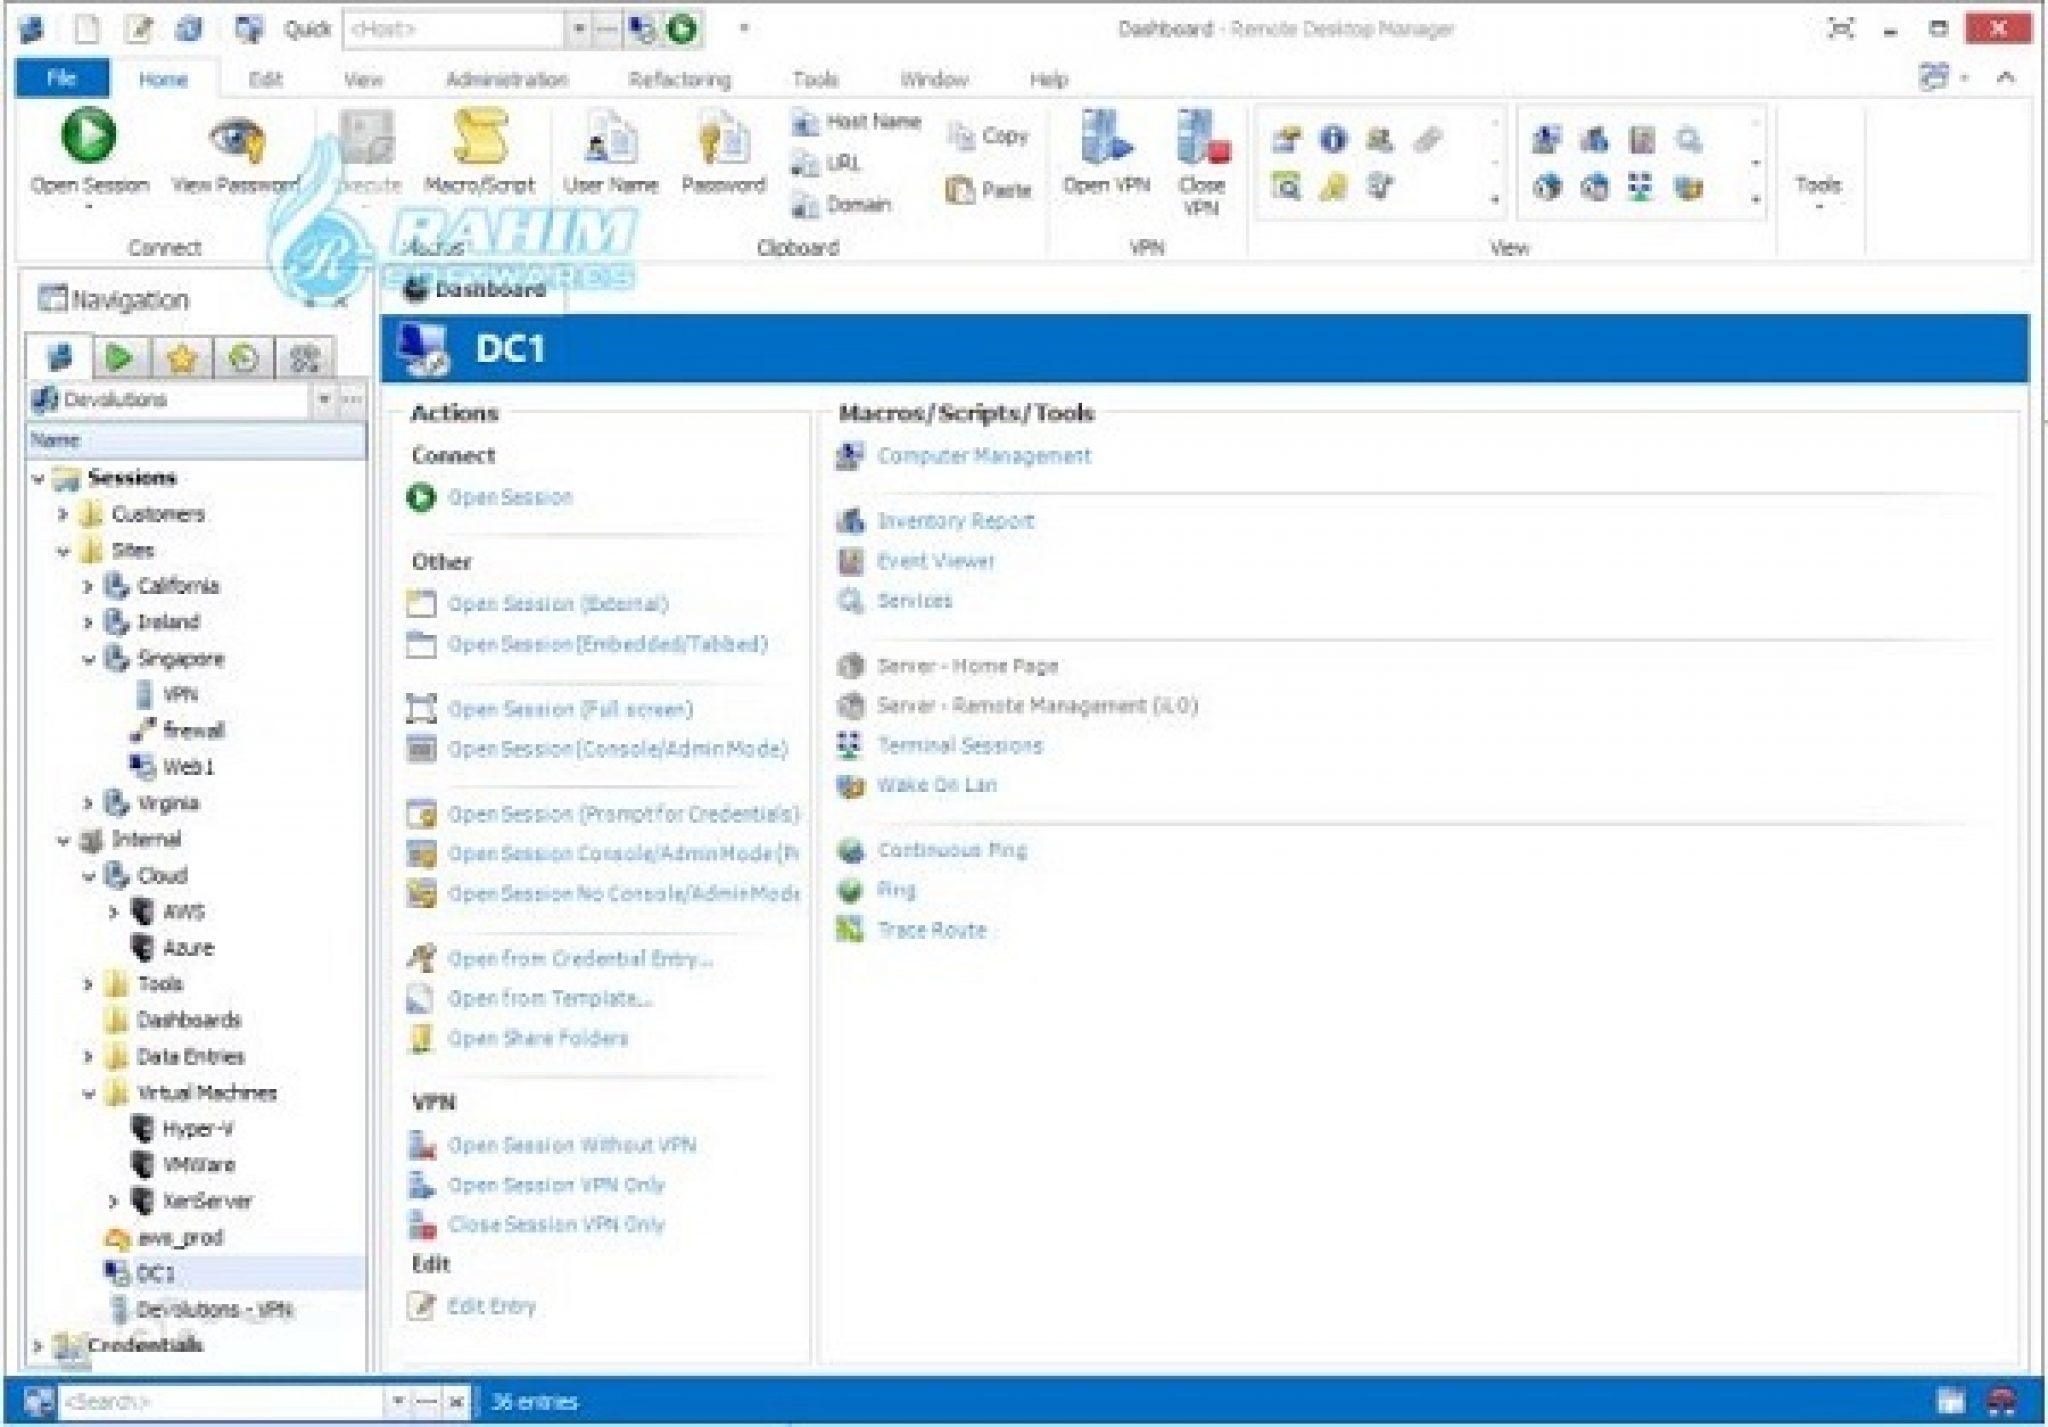Collapse the Singapore tree node
Viewport: 2048px width, 1427px height.
[88, 659]
